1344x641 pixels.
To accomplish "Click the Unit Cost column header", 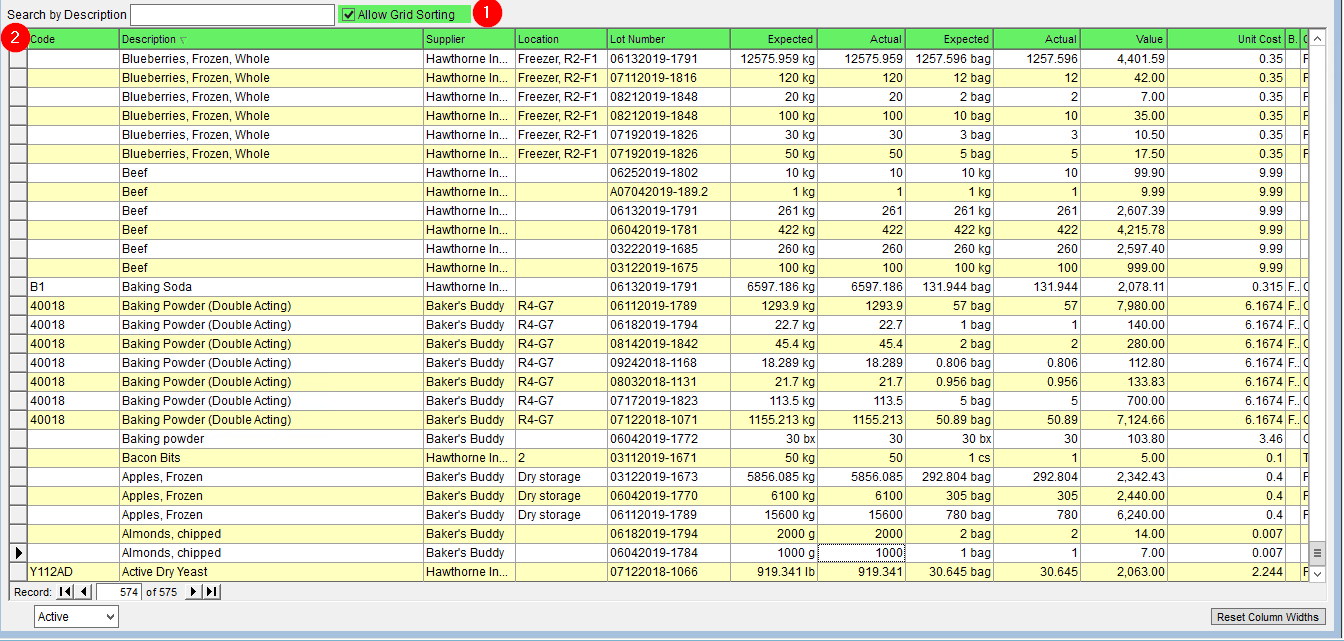I will 1226,39.
